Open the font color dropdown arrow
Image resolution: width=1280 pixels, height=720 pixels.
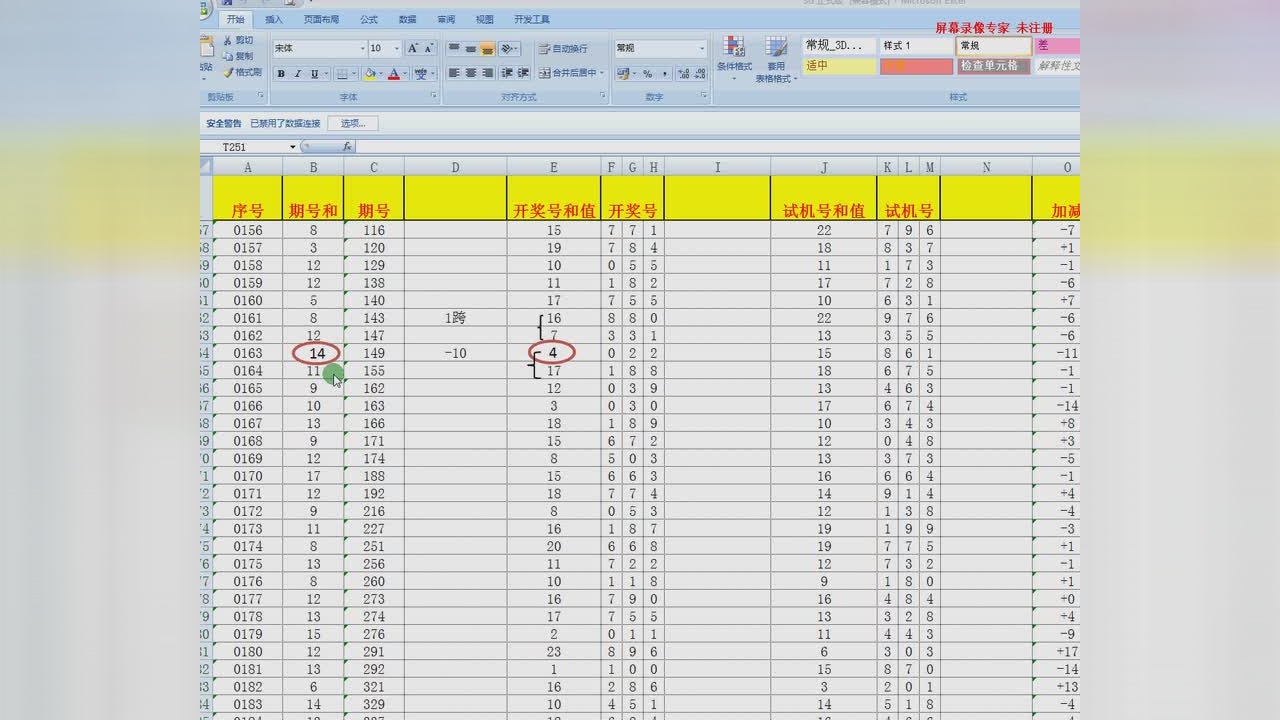[405, 73]
